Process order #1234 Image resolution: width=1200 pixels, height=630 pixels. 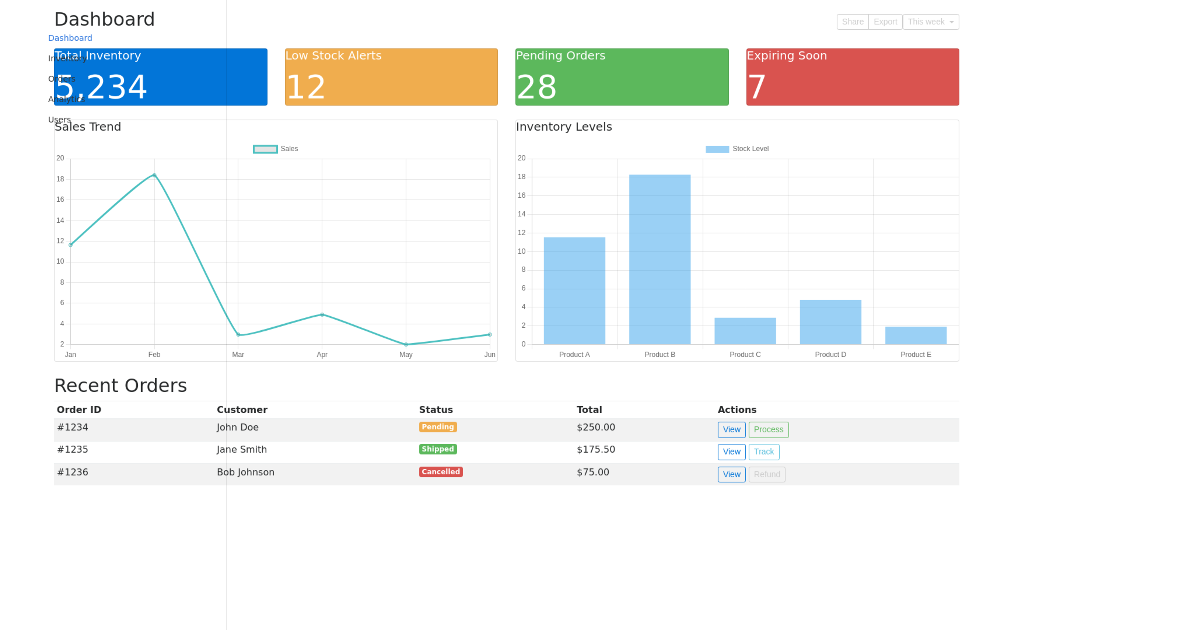click(768, 428)
